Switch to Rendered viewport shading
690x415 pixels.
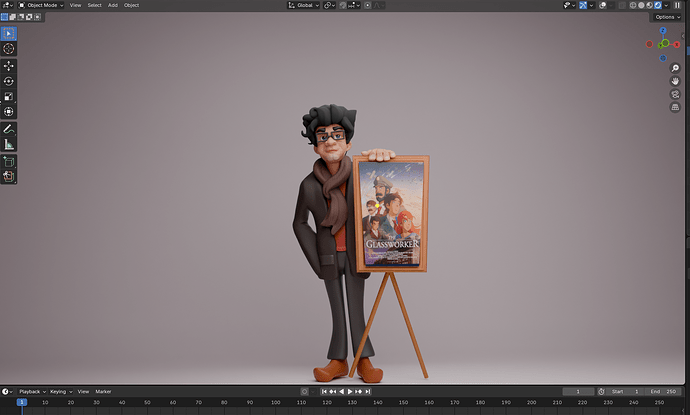[658, 5]
